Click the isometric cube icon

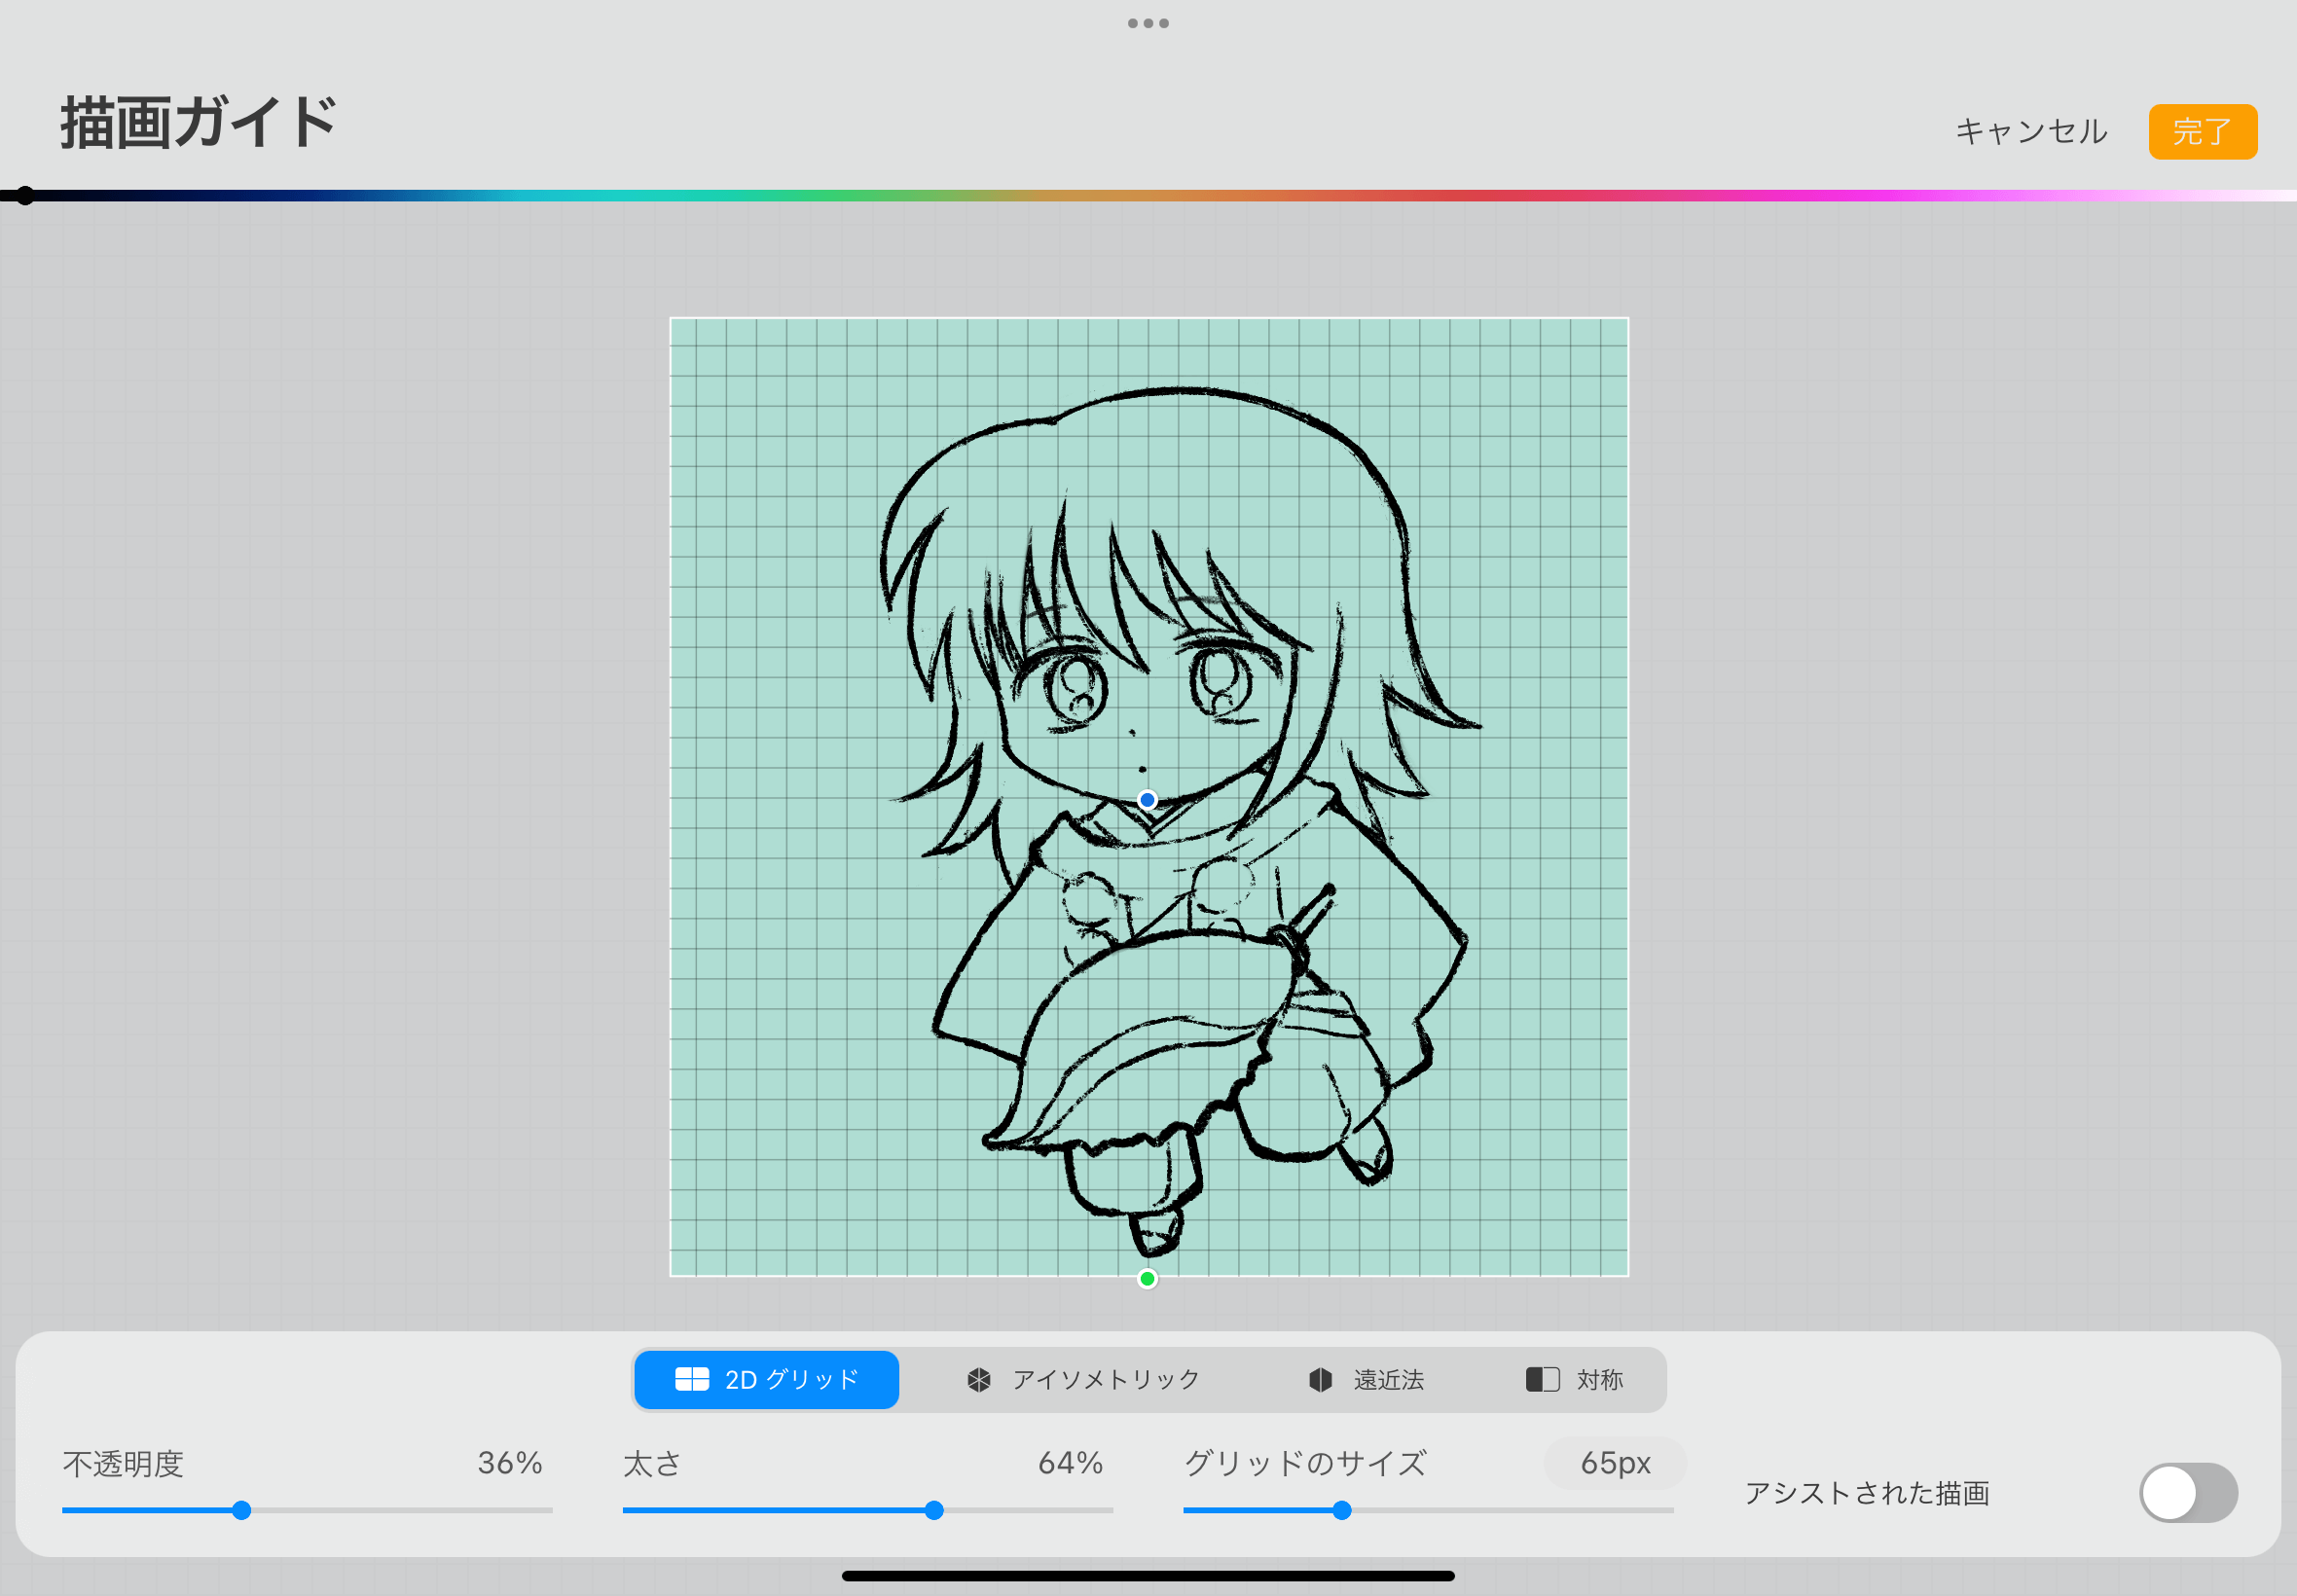pyautogui.click(x=978, y=1380)
